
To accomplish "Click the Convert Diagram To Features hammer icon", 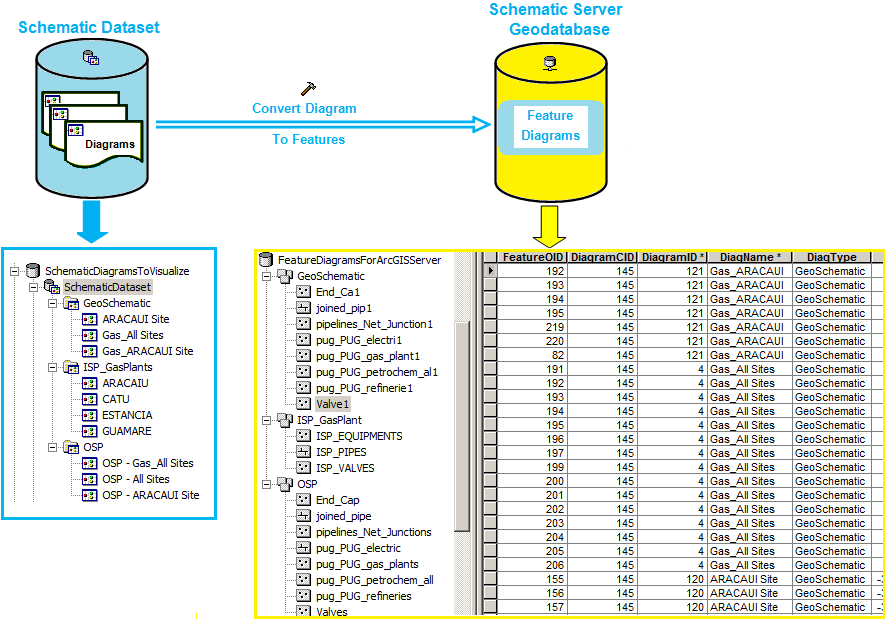I will (x=308, y=89).
